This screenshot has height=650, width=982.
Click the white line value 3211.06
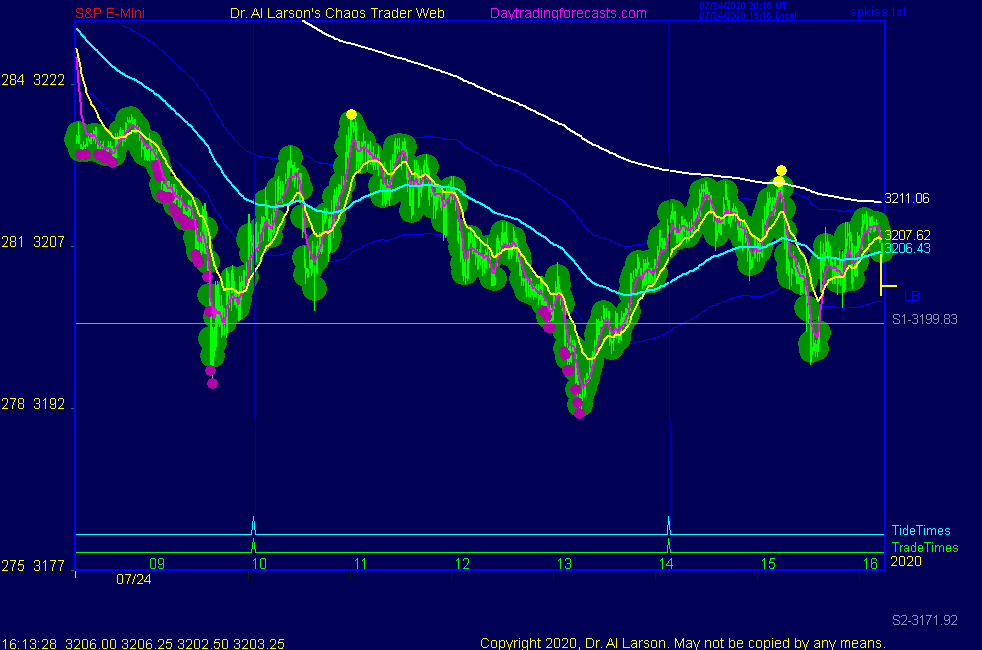[x=907, y=199]
